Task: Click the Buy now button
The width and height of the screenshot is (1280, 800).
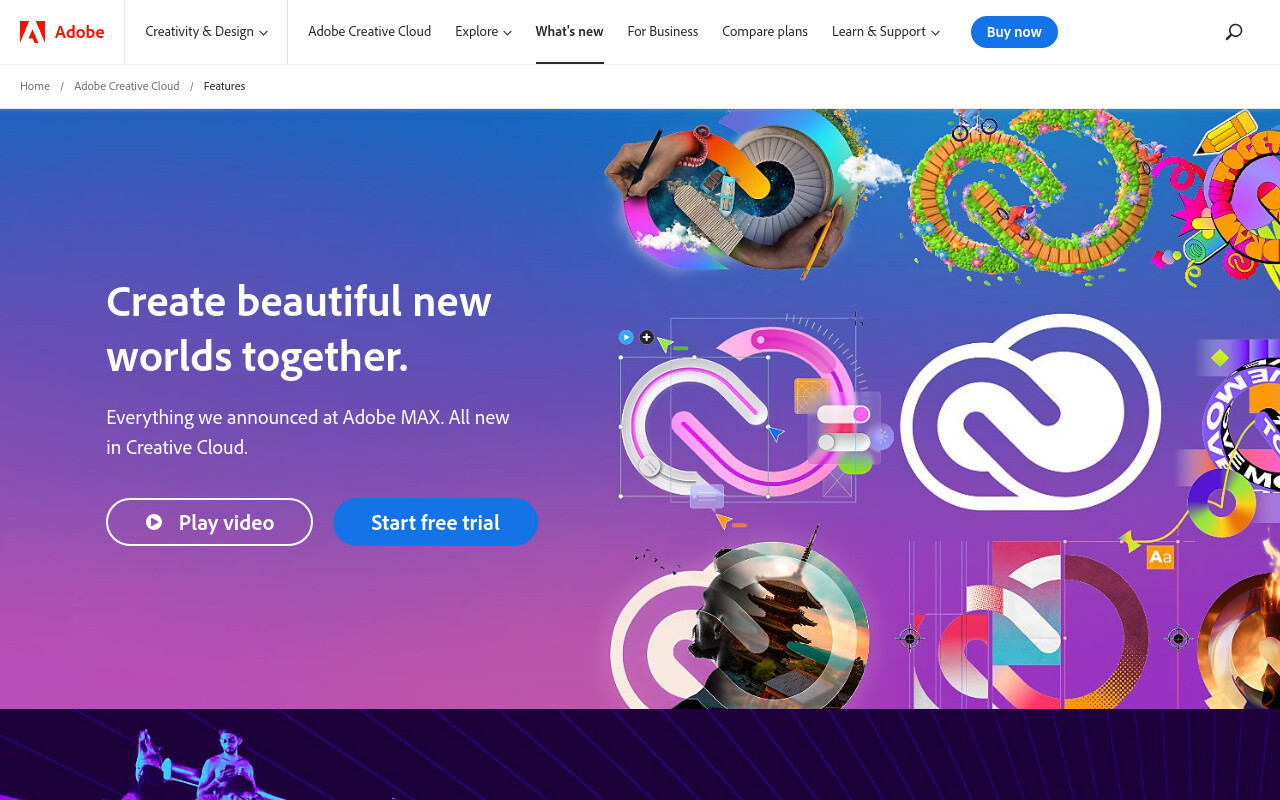Action: pos(1014,32)
